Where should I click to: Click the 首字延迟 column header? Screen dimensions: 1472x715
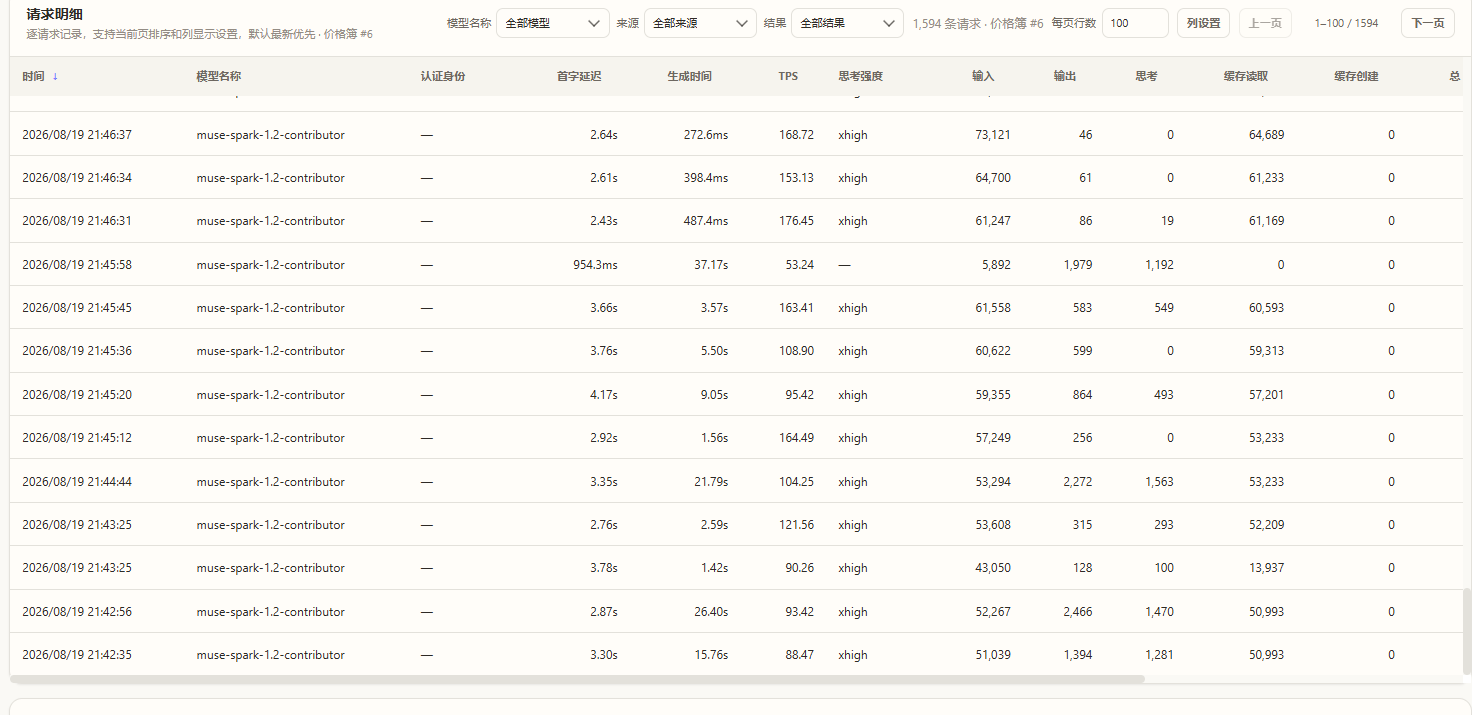point(579,76)
